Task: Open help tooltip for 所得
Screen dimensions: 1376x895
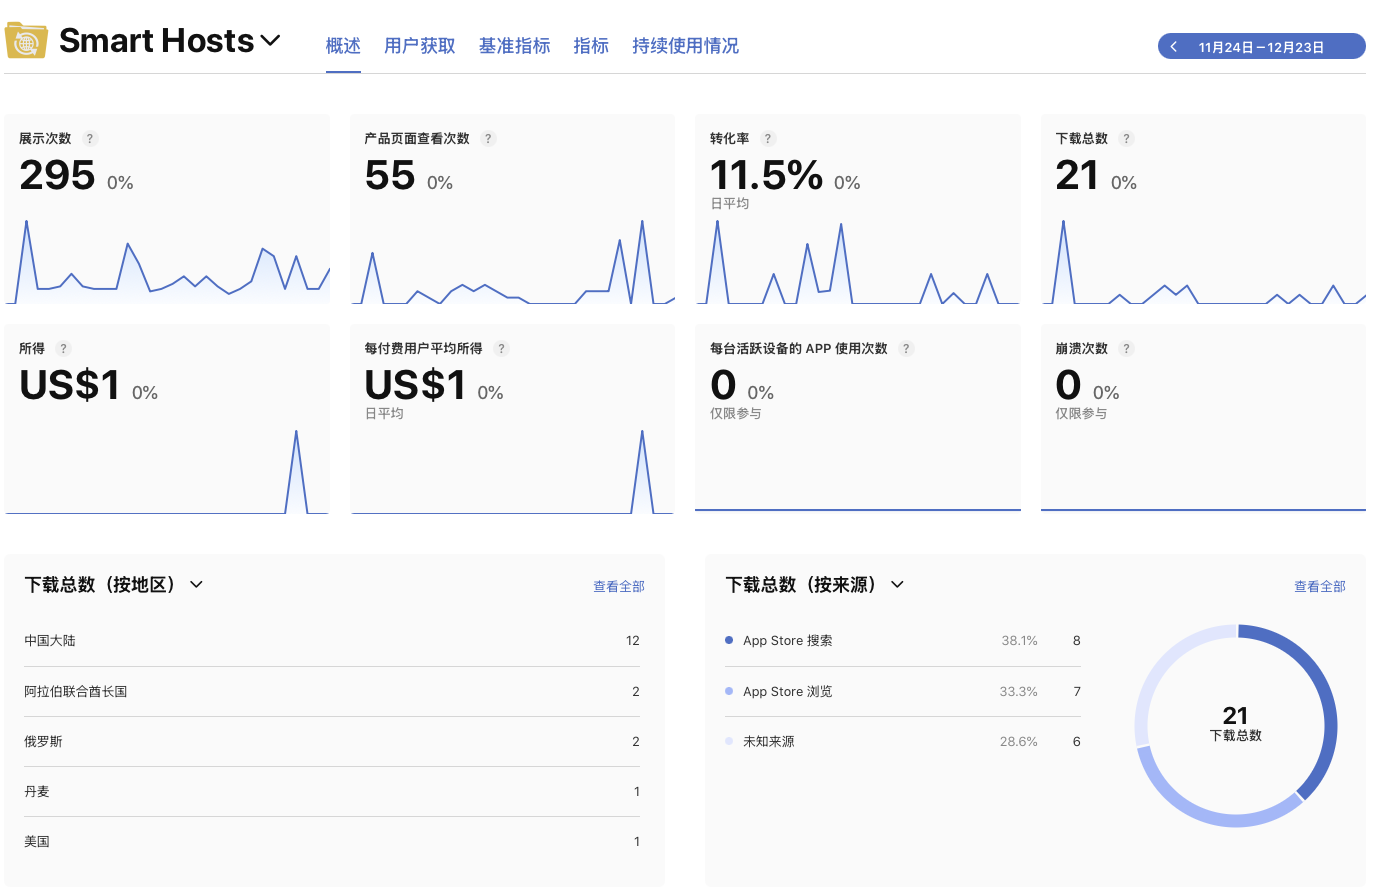Action: pyautogui.click(x=62, y=348)
